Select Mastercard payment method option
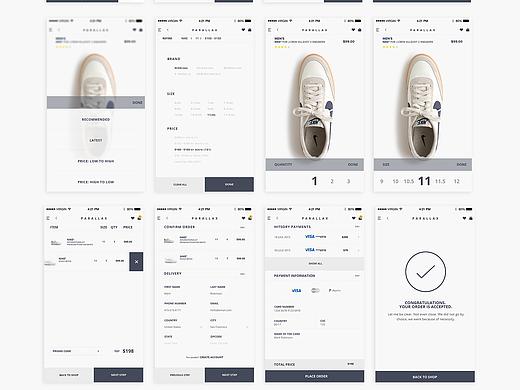The image size is (520, 390). tap(315, 291)
